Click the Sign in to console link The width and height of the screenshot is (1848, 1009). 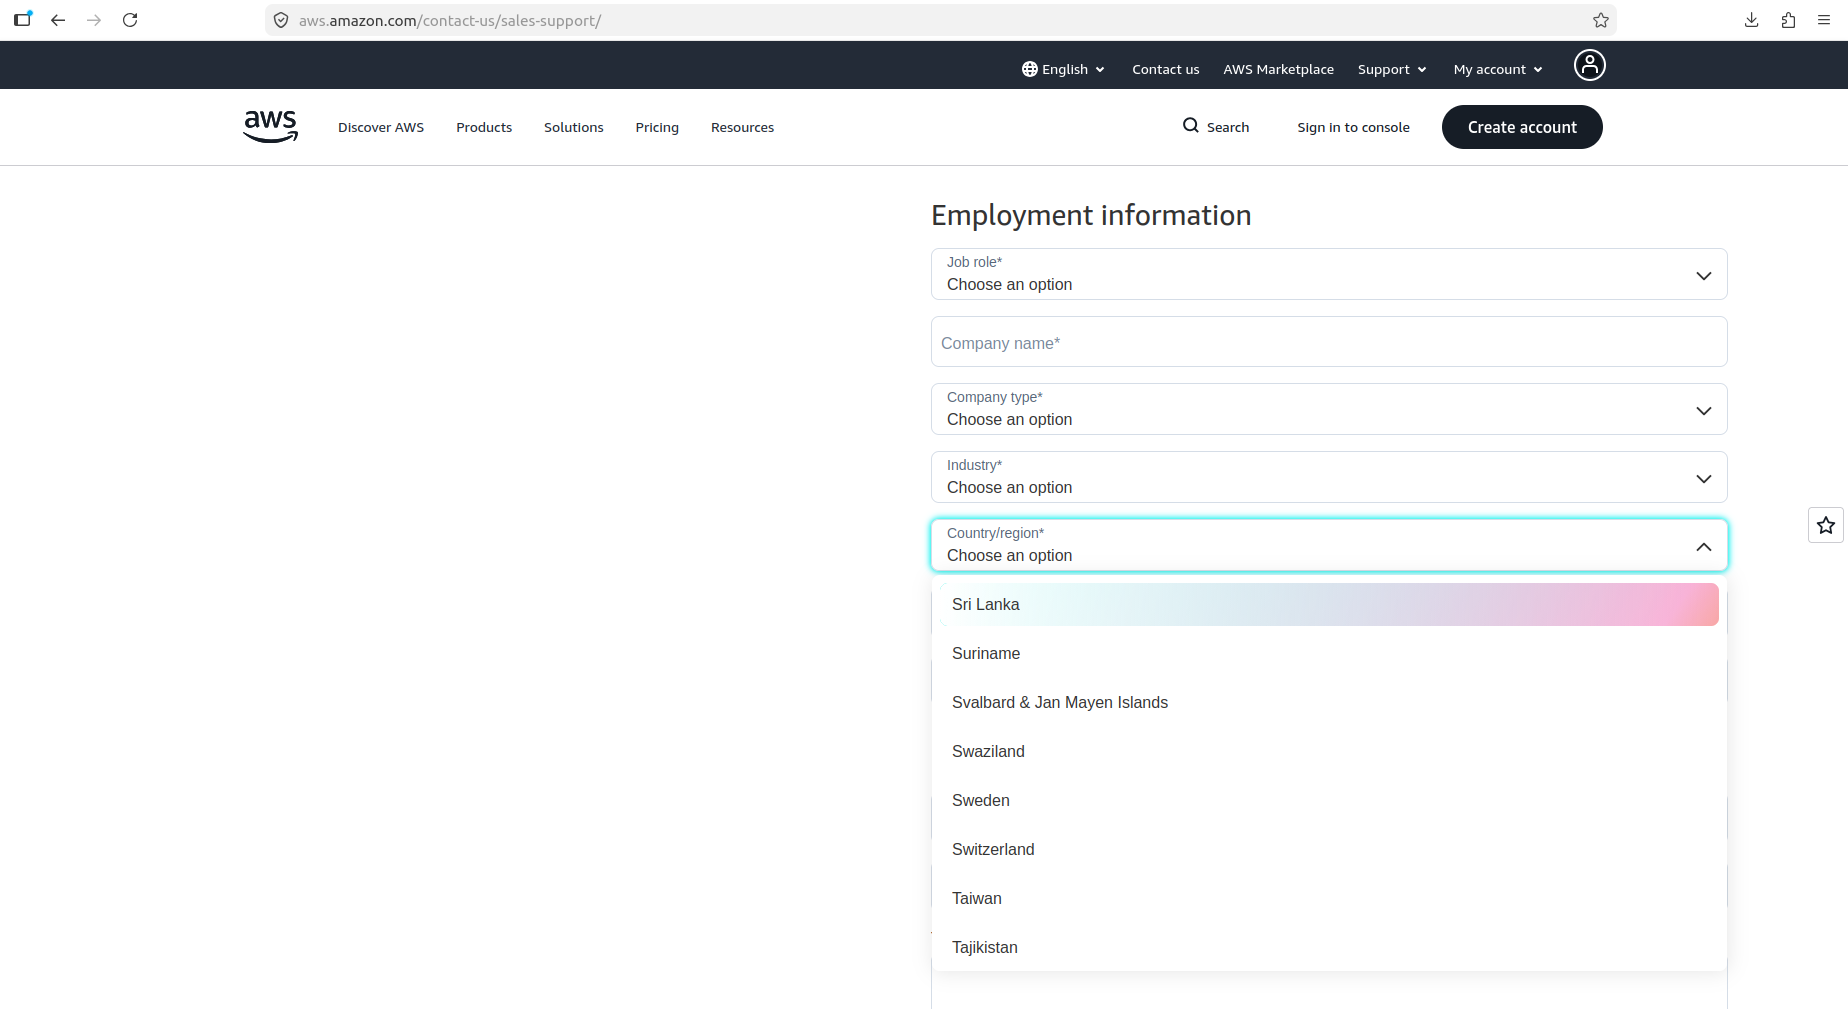[x=1353, y=127]
